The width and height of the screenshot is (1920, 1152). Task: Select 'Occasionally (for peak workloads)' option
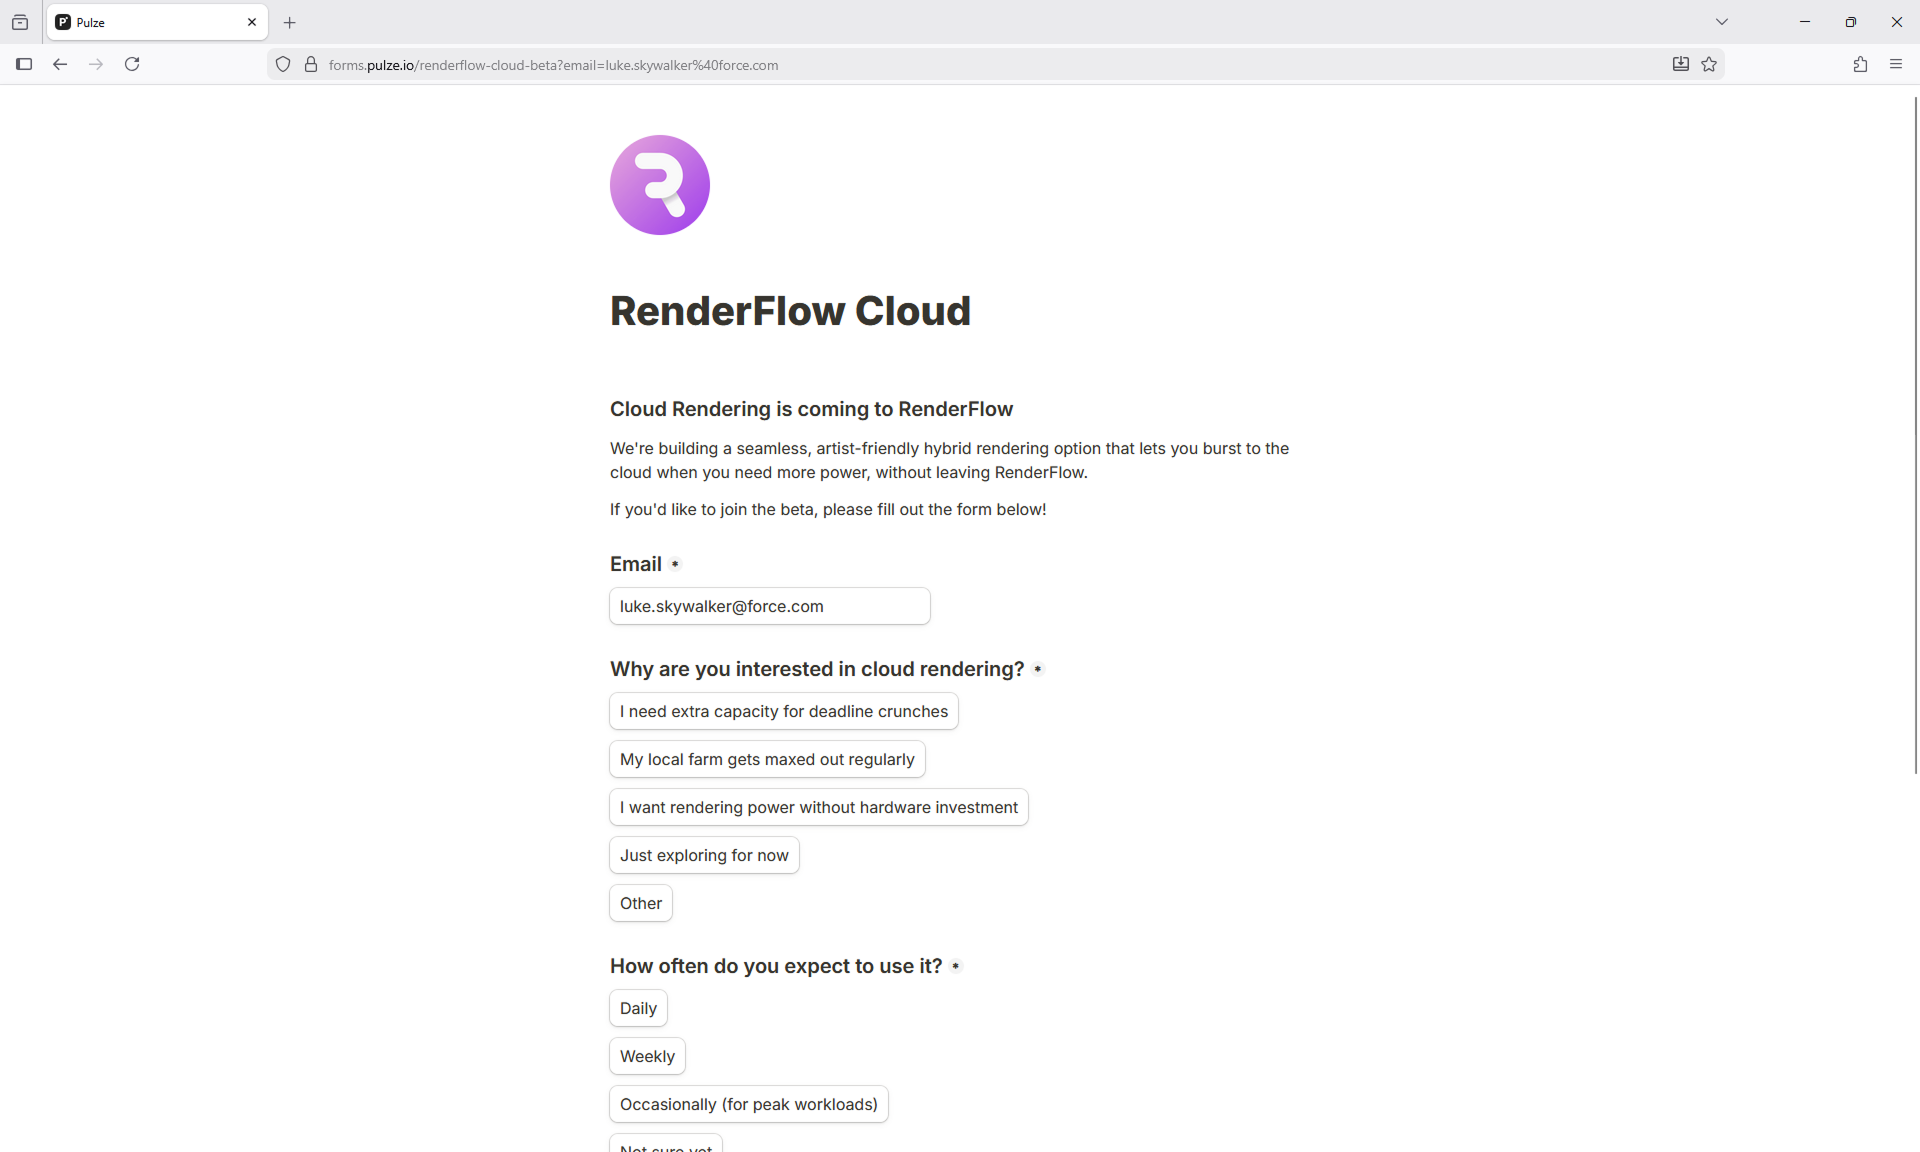pyautogui.click(x=749, y=1104)
